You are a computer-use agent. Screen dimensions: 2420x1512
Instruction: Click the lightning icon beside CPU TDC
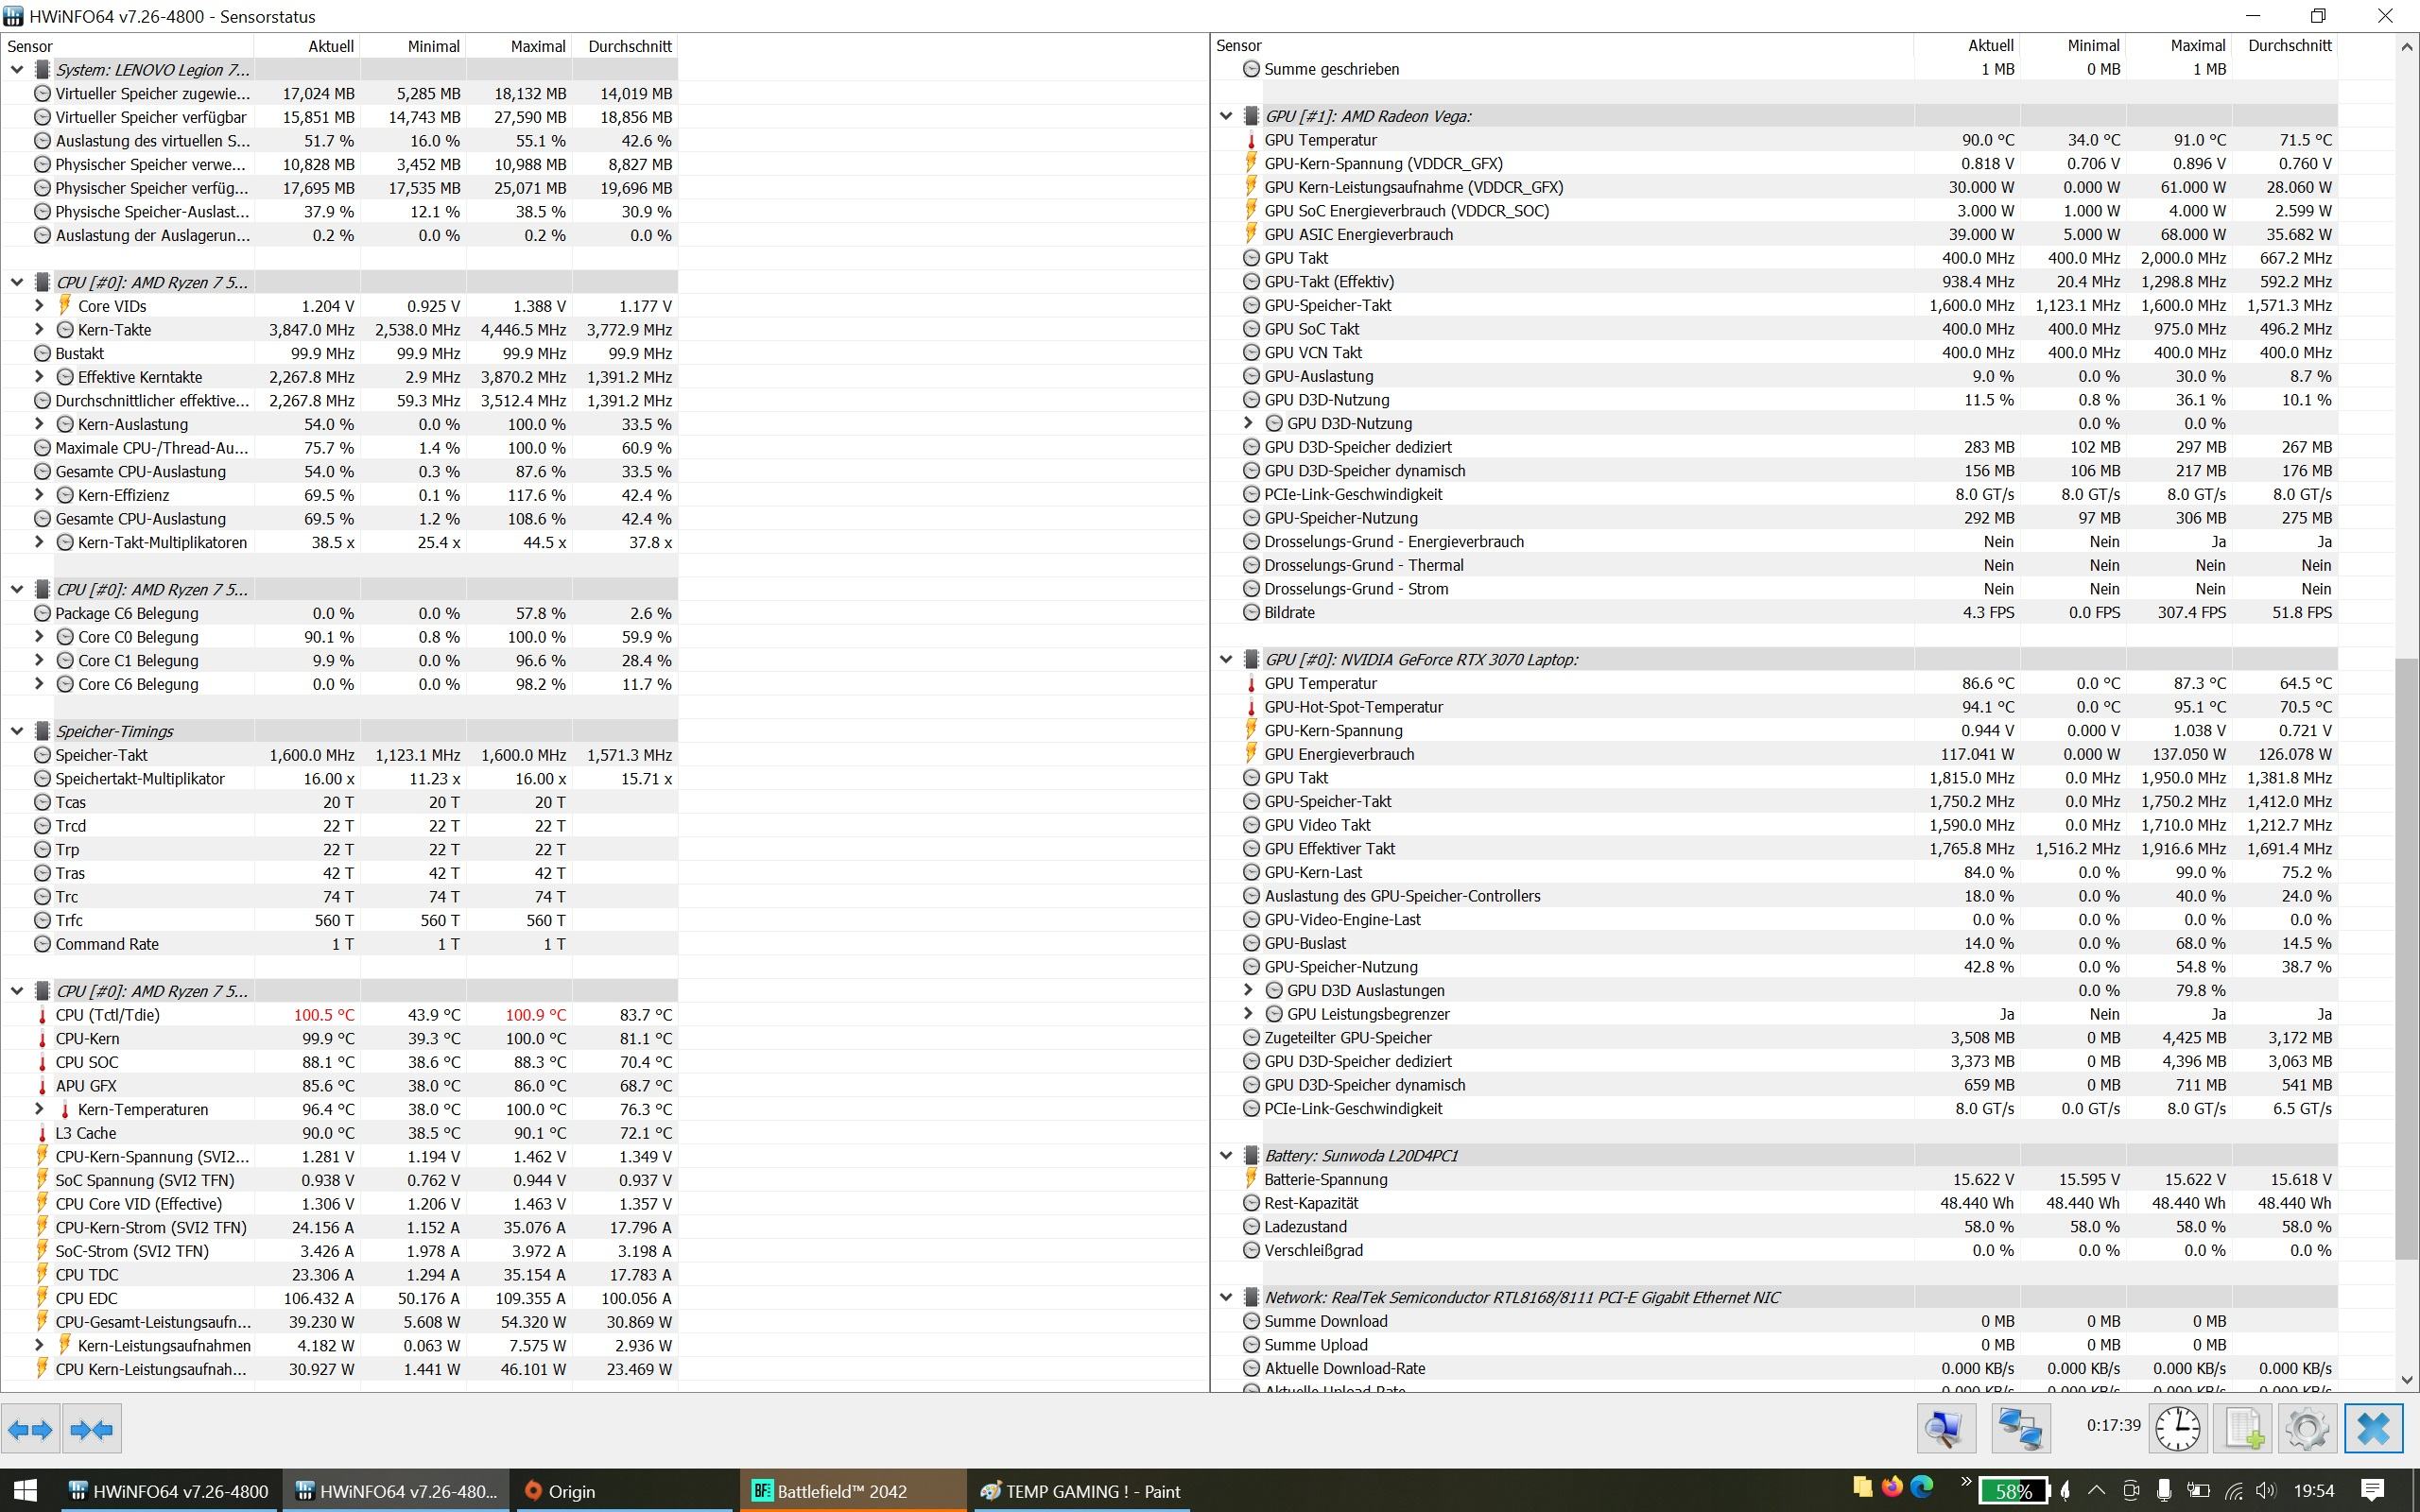click(x=42, y=1275)
